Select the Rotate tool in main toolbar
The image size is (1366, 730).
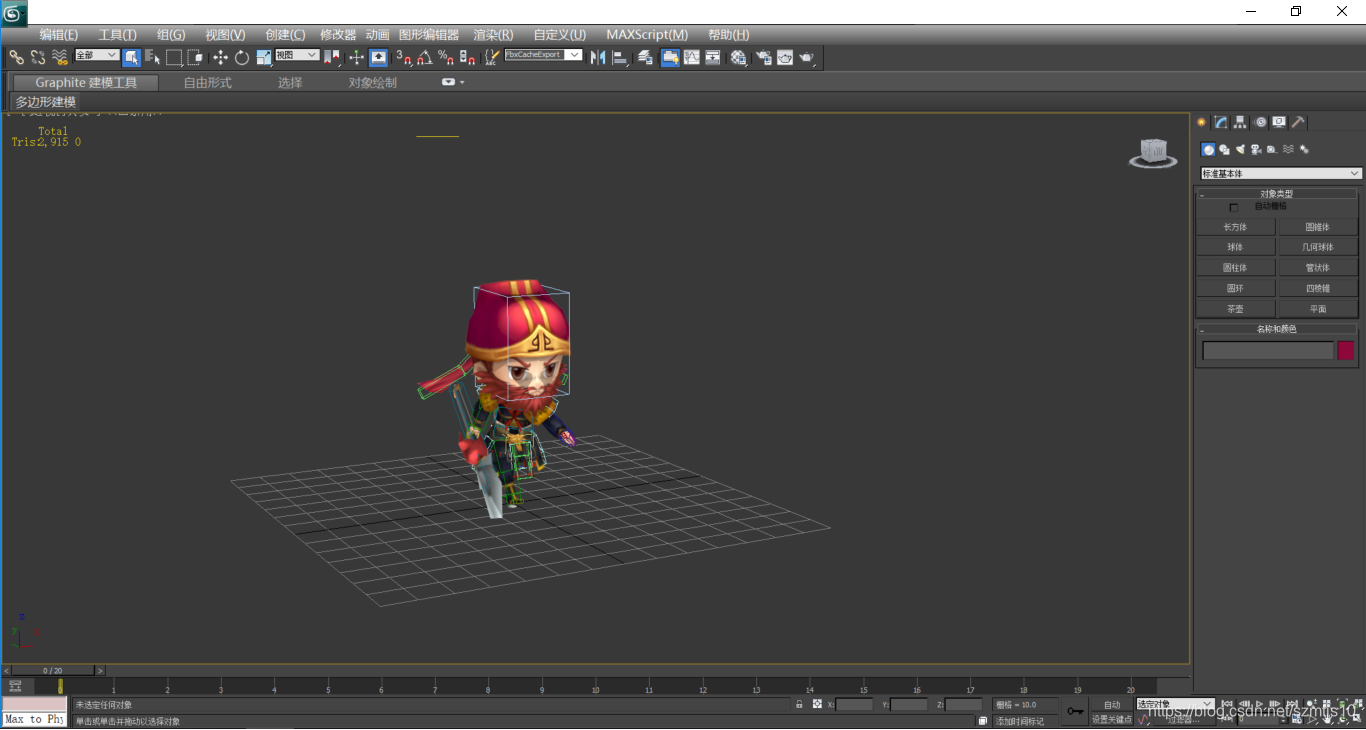(x=242, y=58)
